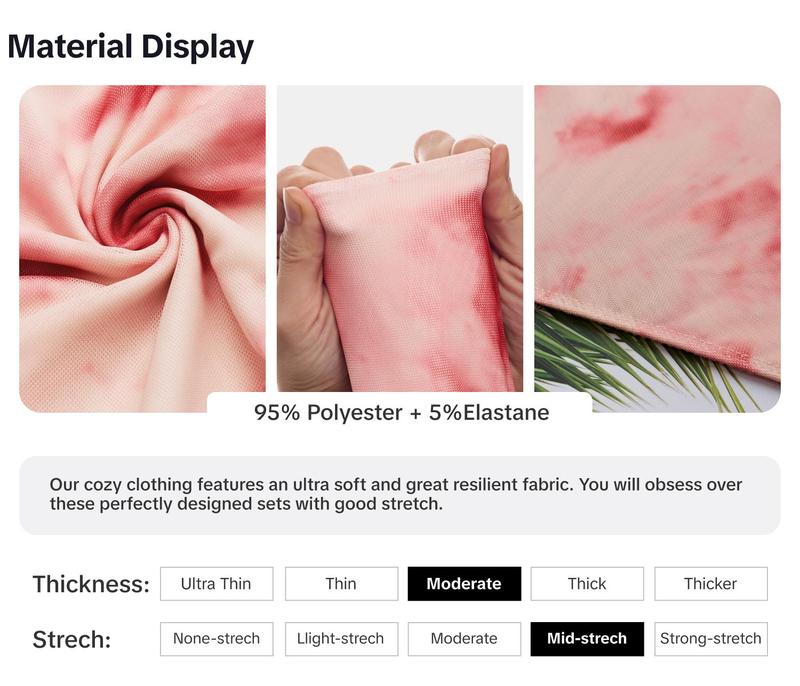Image resolution: width=800 pixels, height=686 pixels.
Task: Select the highlighted Mid-strech option
Action: [x=587, y=639]
